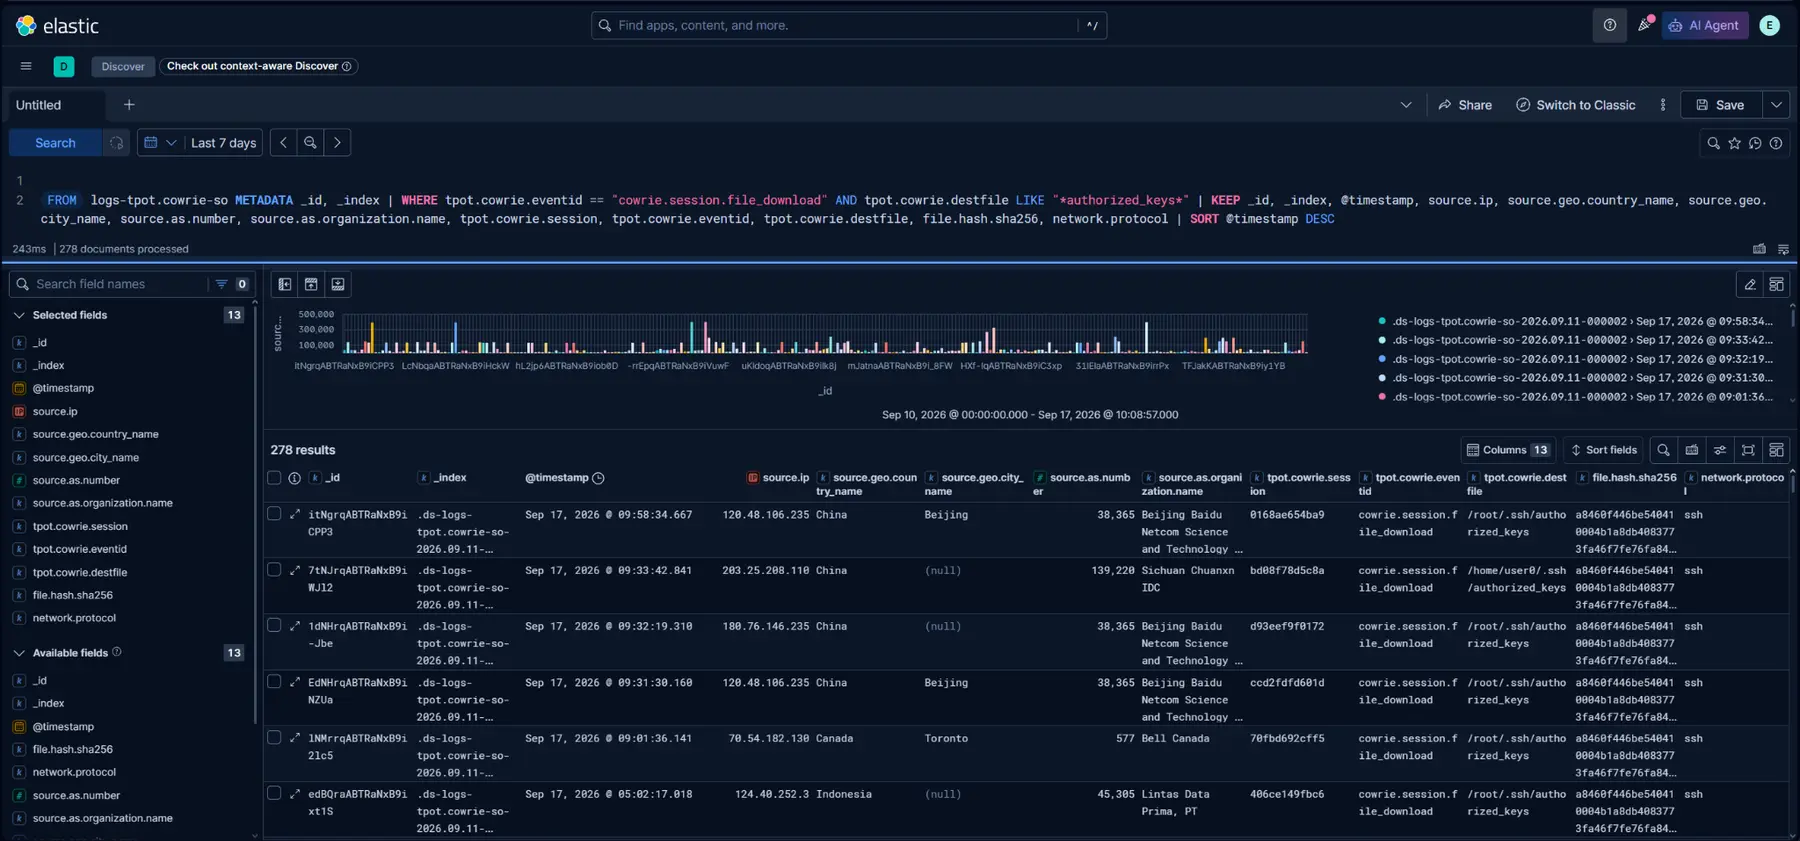Toggle the select-all rows checkbox in header
1800x841 pixels.
[274, 478]
